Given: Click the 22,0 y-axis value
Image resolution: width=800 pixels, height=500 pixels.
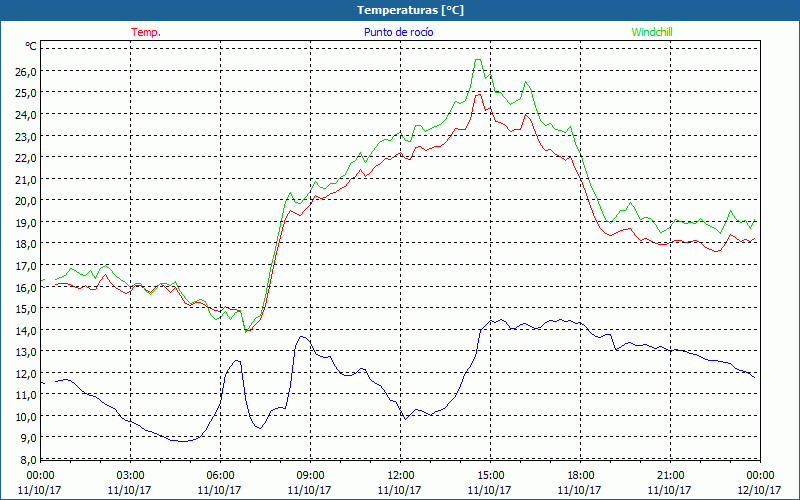Looking at the screenshot, I should coord(26,158).
